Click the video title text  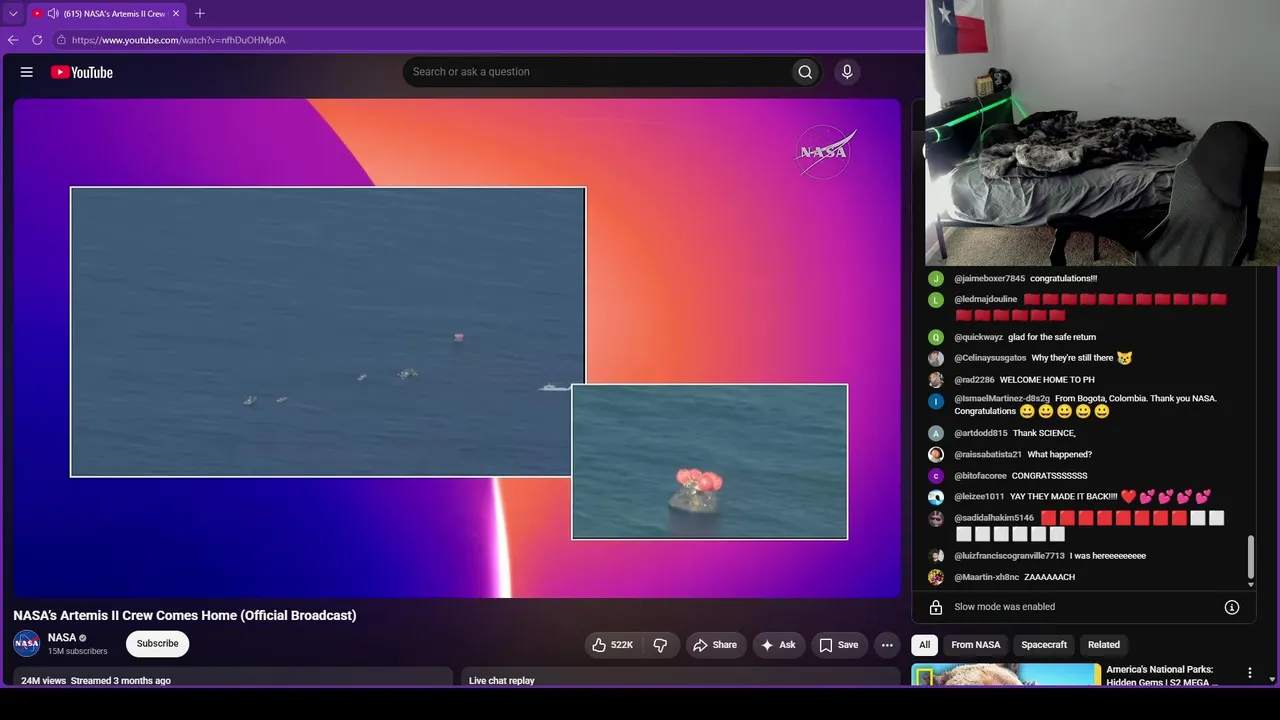click(x=185, y=616)
